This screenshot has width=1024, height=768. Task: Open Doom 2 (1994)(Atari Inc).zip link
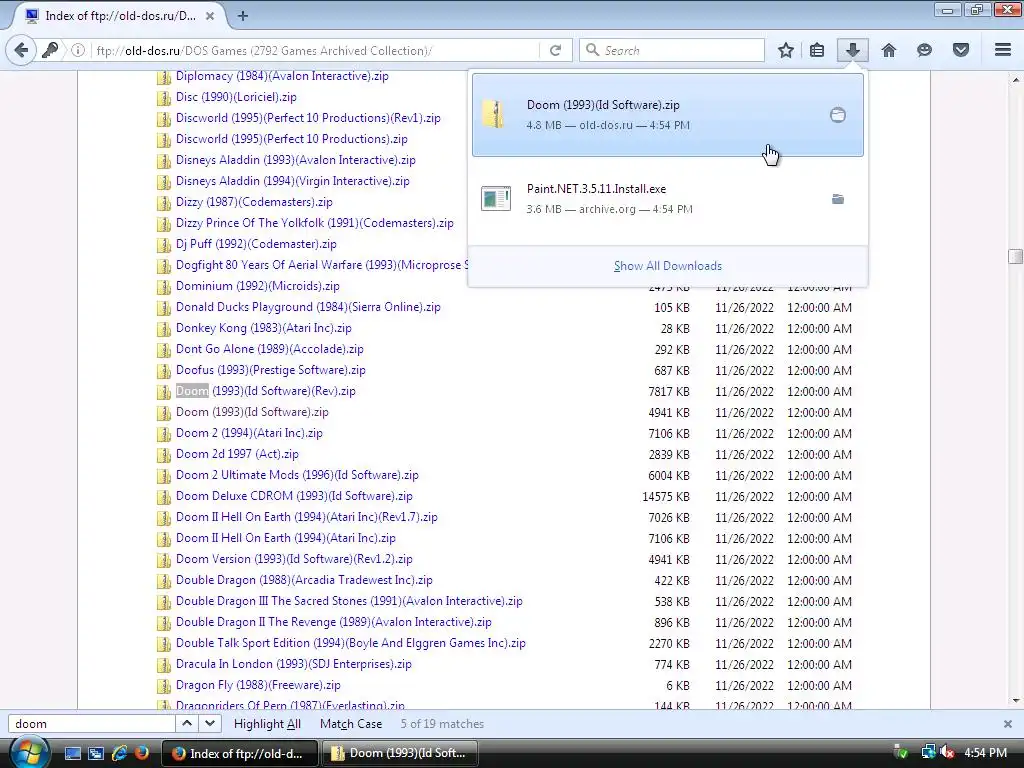point(249,433)
